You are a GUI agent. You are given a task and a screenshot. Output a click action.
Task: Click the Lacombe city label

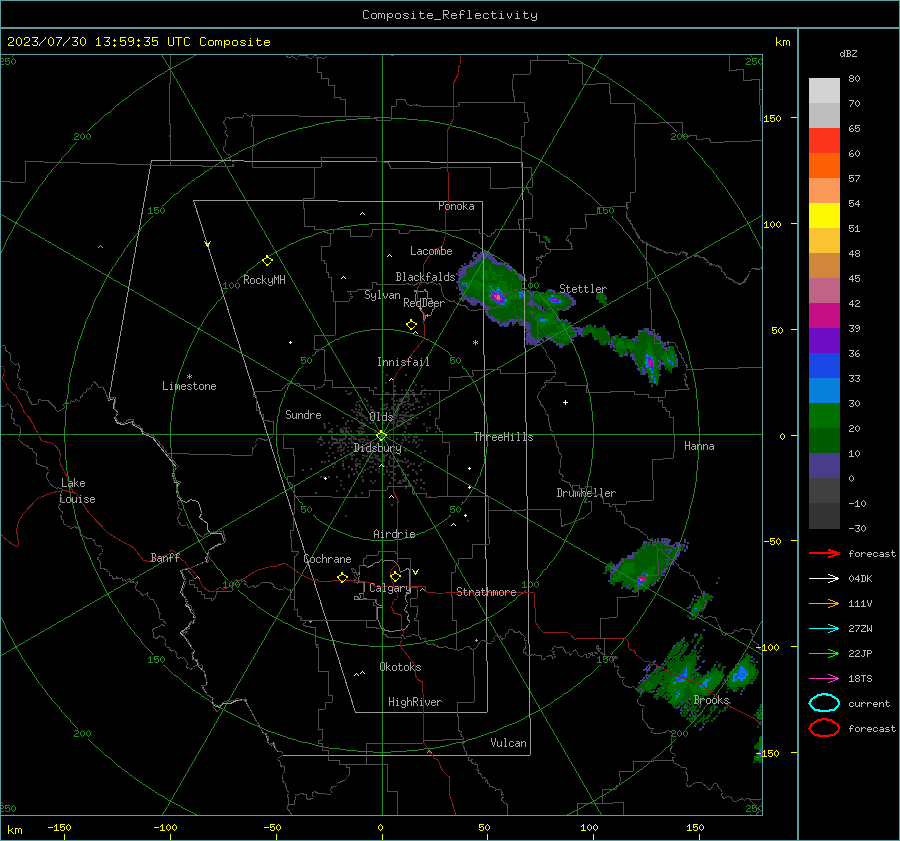click(431, 251)
